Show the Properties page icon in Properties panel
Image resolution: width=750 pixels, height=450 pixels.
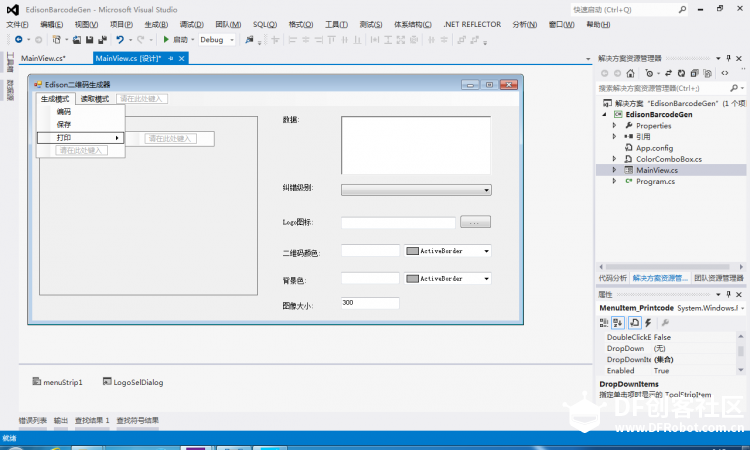coord(634,323)
